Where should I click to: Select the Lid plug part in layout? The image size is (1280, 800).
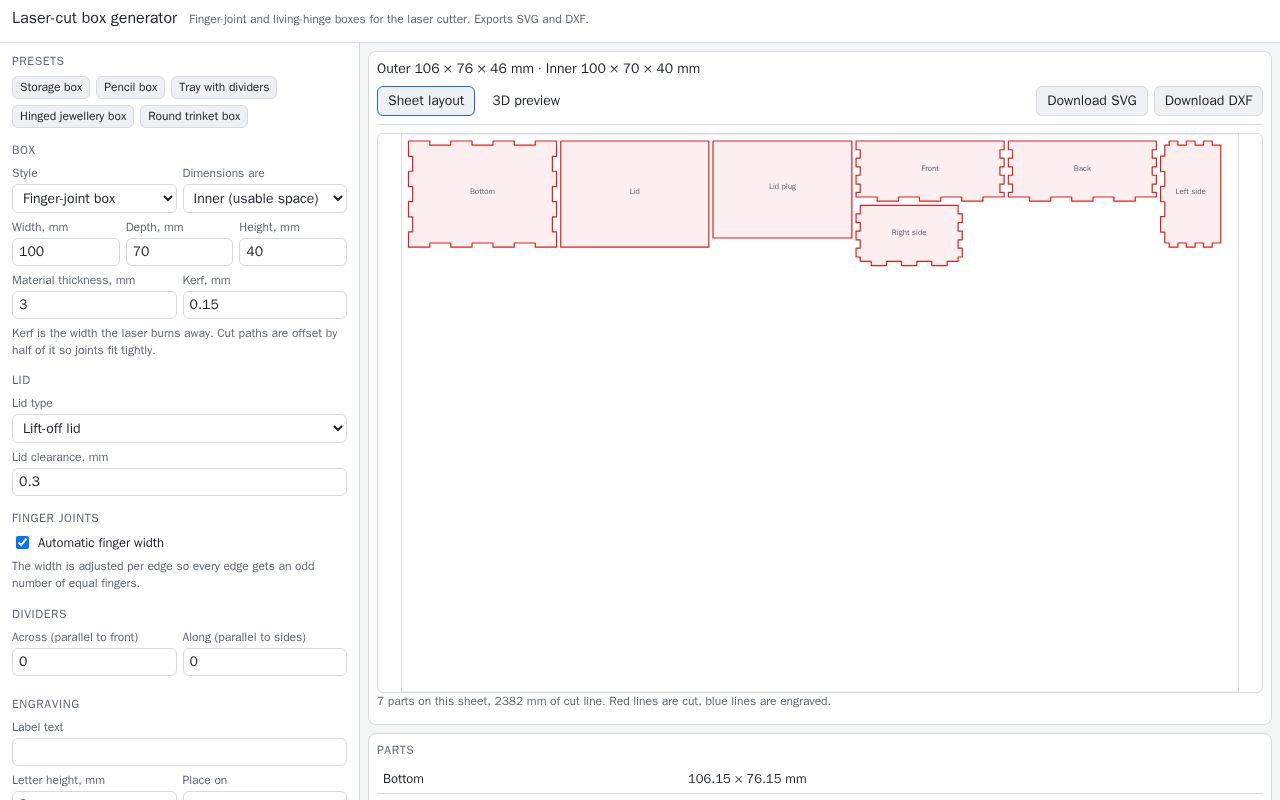click(x=782, y=189)
